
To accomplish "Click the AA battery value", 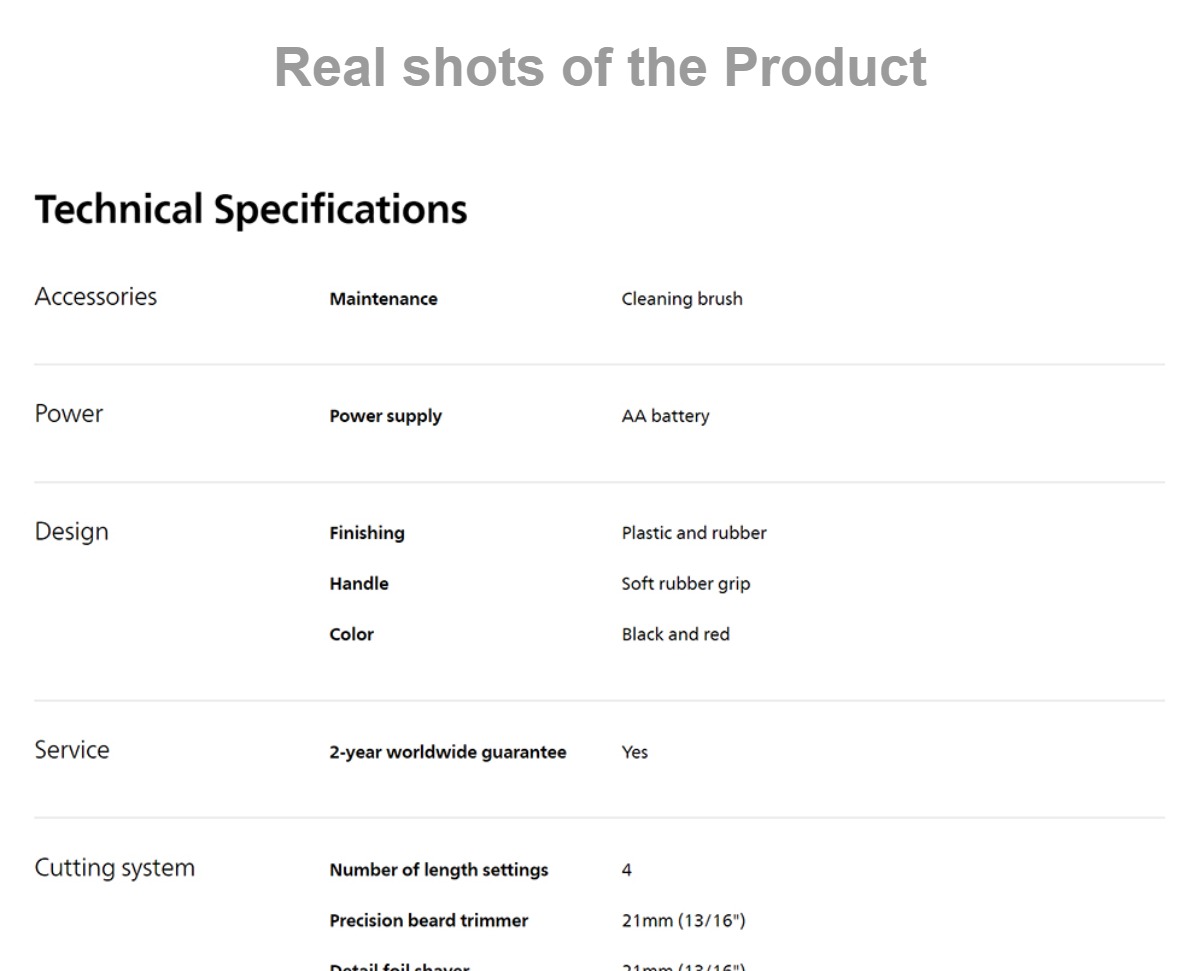I will click(665, 416).
